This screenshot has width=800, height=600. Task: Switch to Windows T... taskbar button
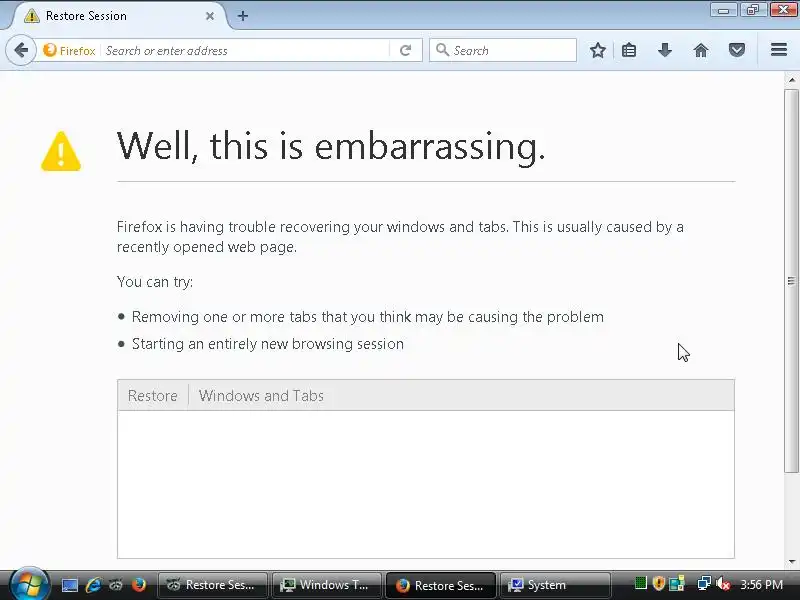[x=327, y=585]
